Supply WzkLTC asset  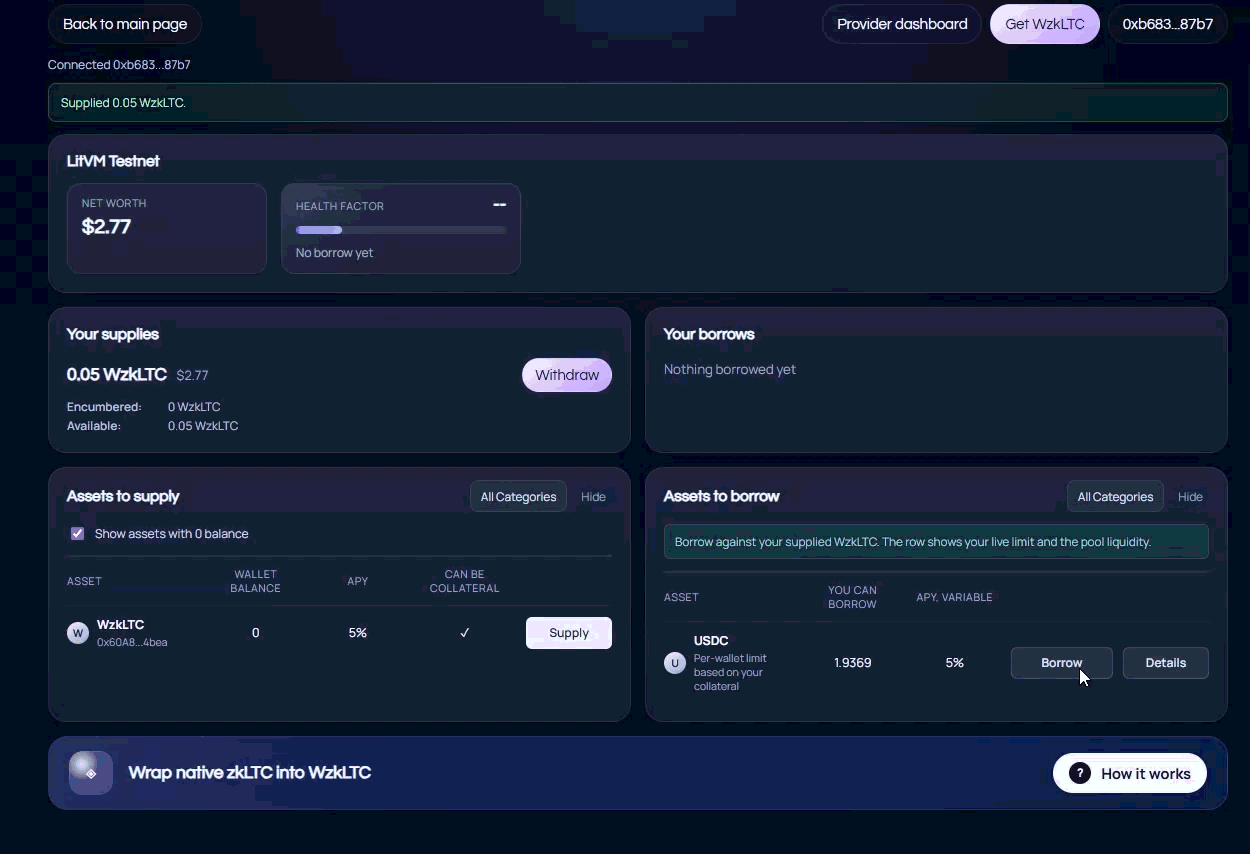point(568,633)
